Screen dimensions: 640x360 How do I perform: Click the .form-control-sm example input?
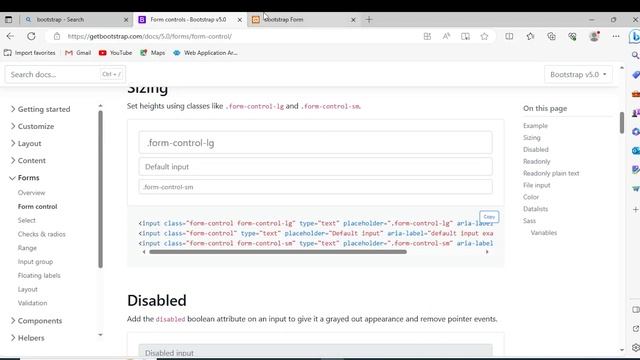pyautogui.click(x=316, y=187)
